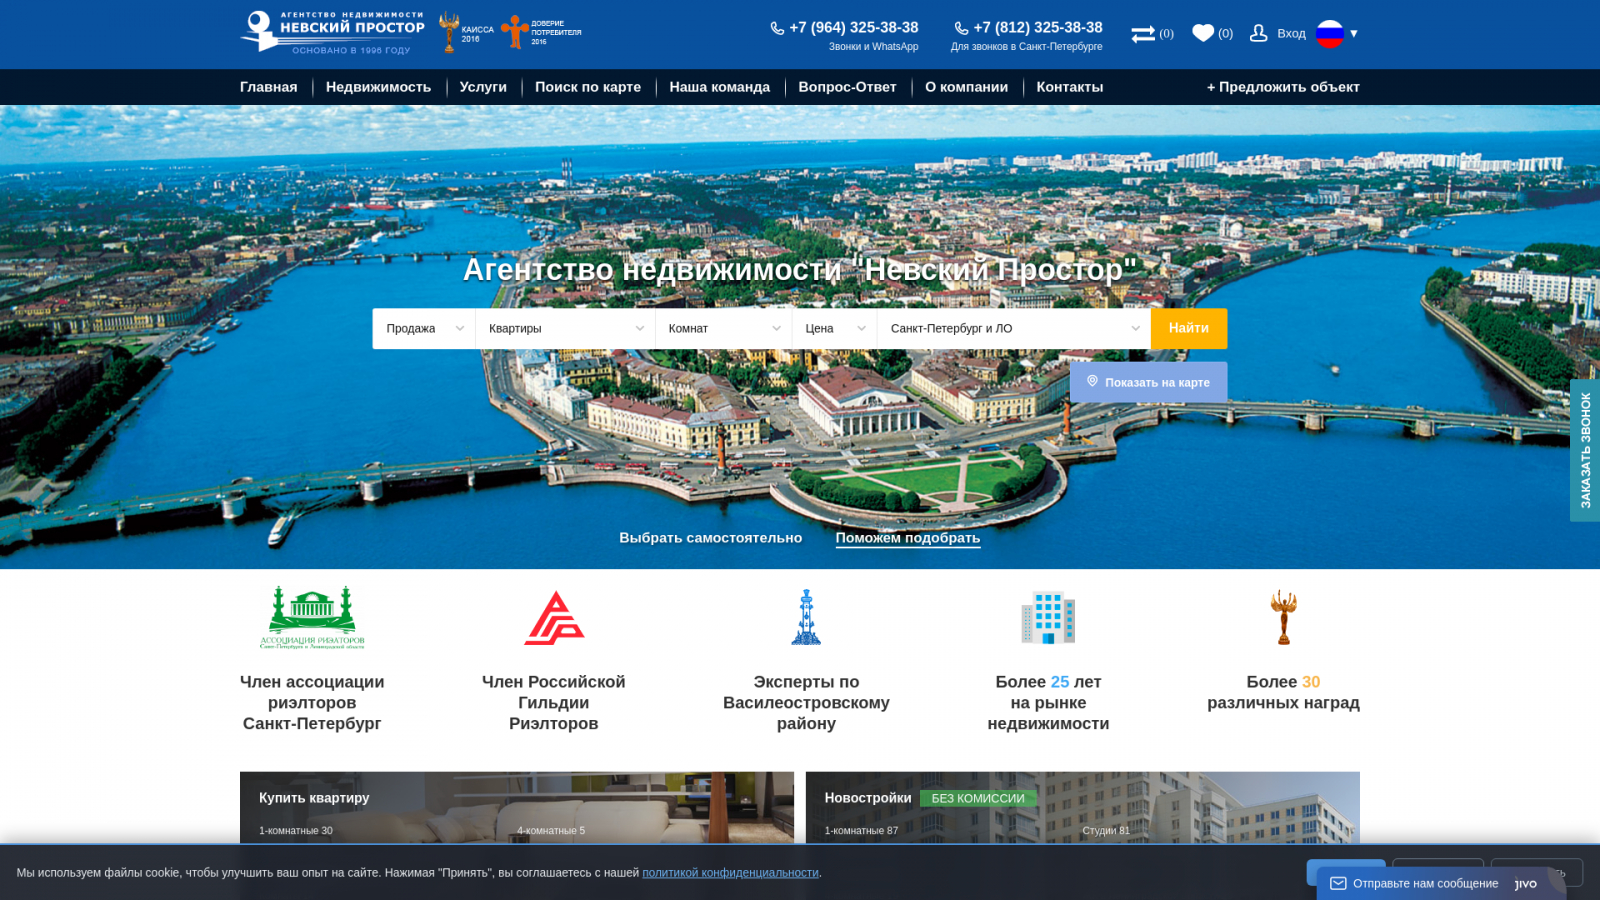The image size is (1600, 900).
Task: Click + Предложить объект link
Action: (1283, 87)
